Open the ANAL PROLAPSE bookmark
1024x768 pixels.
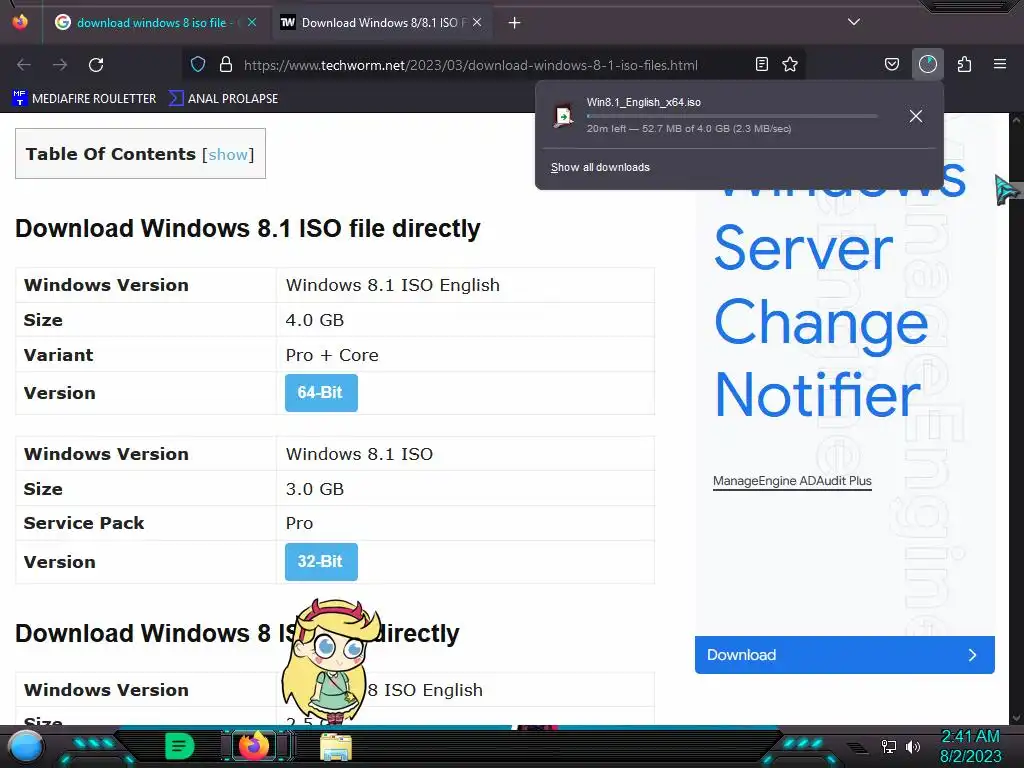(223, 99)
